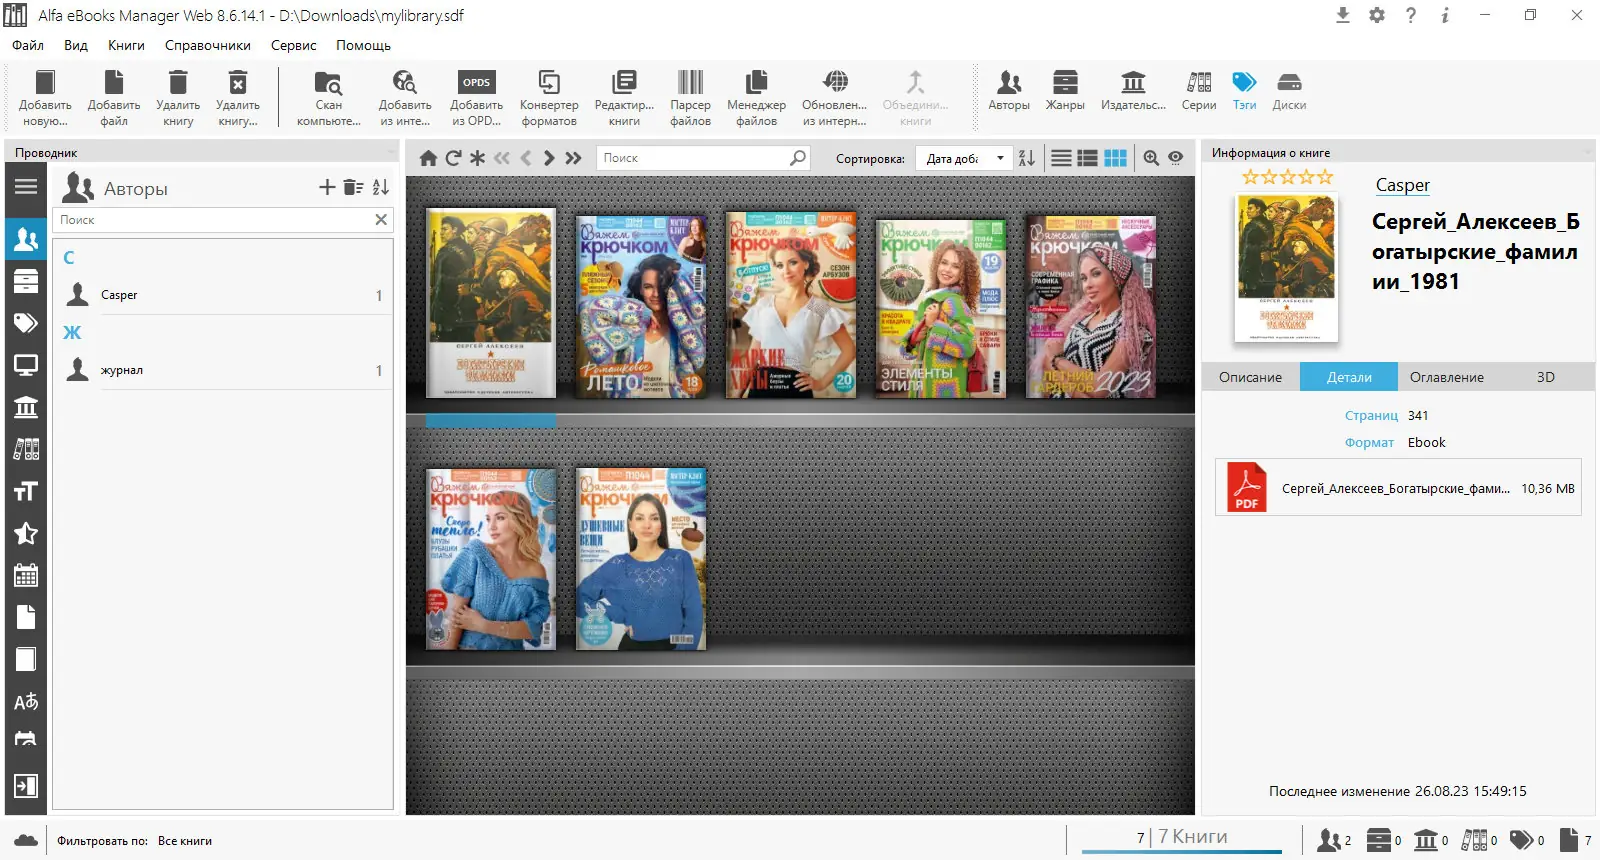Open settings gear in title bar
The width and height of the screenshot is (1600, 860).
point(1377,15)
